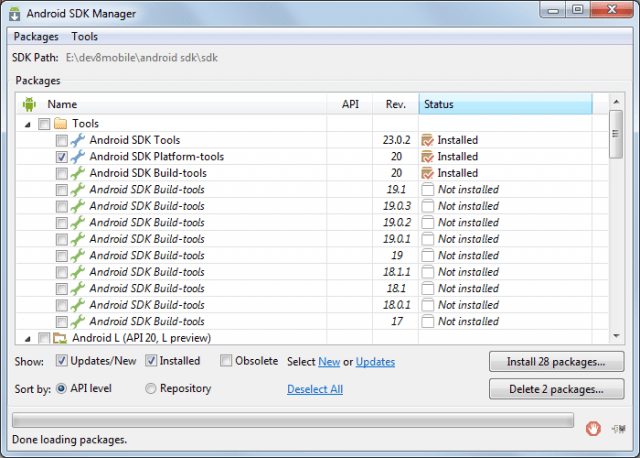Click the wrench icon for Build-tools rev 19.0.3
Image resolution: width=640 pixels, height=458 pixels.
pos(78,206)
